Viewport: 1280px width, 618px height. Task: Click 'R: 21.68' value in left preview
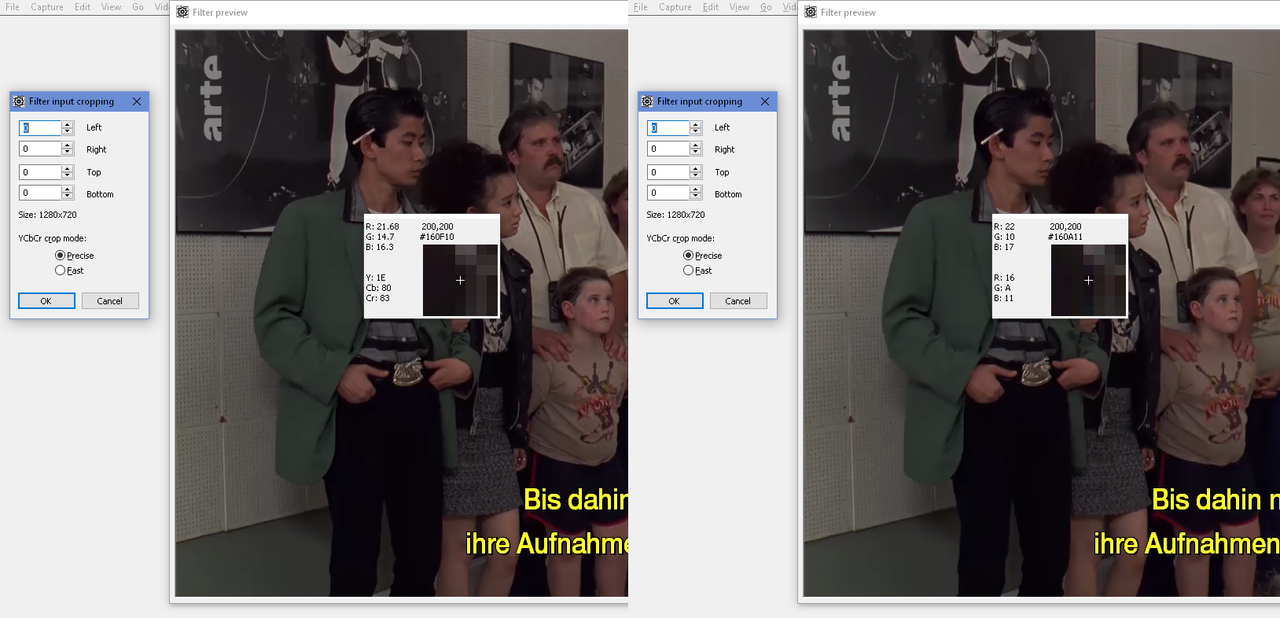(x=382, y=226)
